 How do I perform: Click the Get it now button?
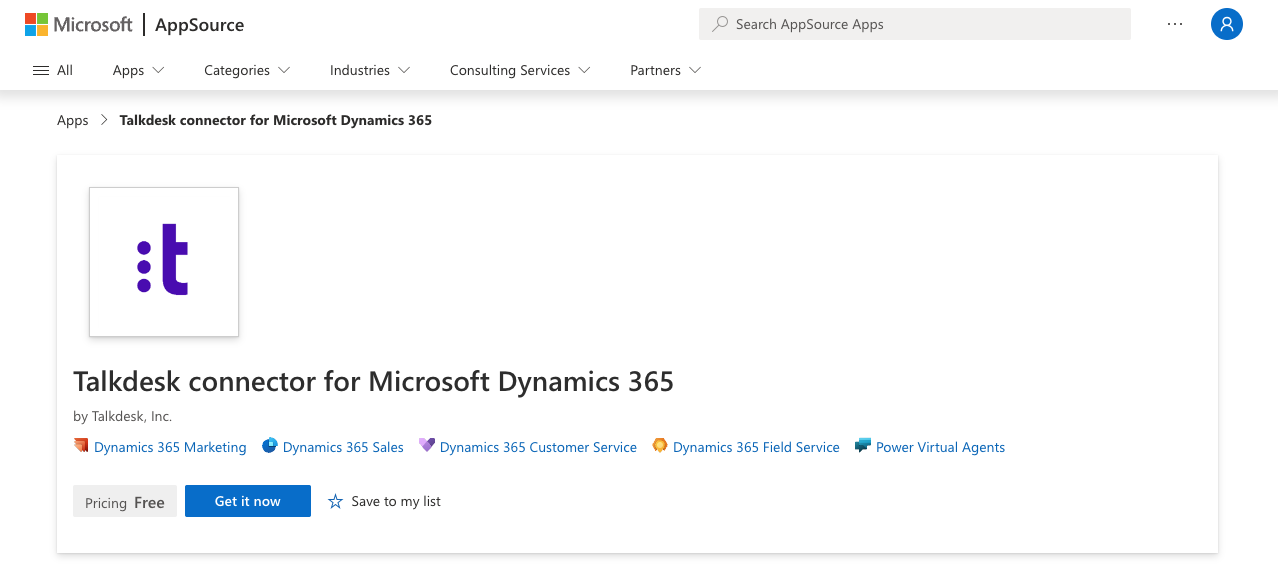pyautogui.click(x=247, y=500)
